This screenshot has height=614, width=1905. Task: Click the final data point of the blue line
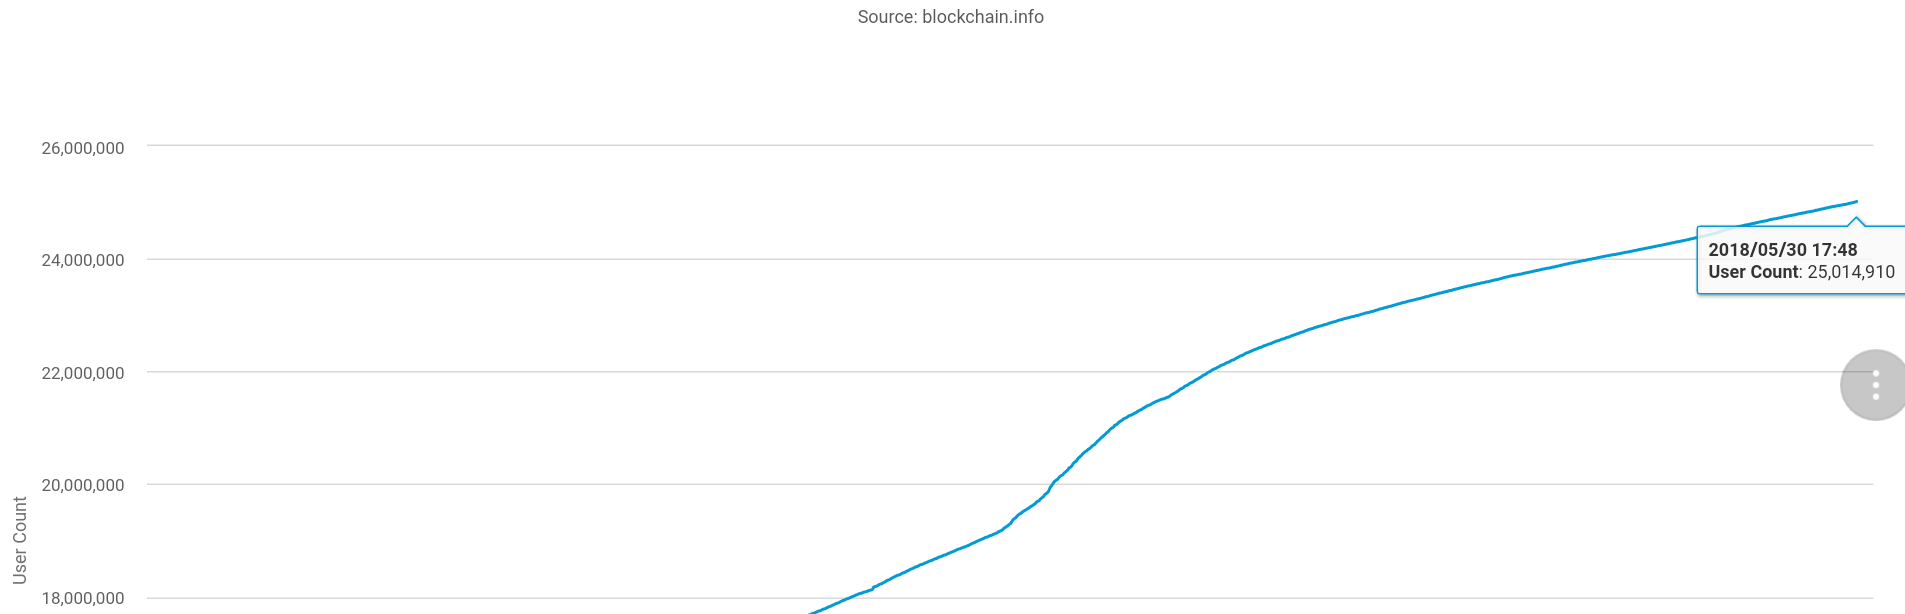(x=1856, y=202)
